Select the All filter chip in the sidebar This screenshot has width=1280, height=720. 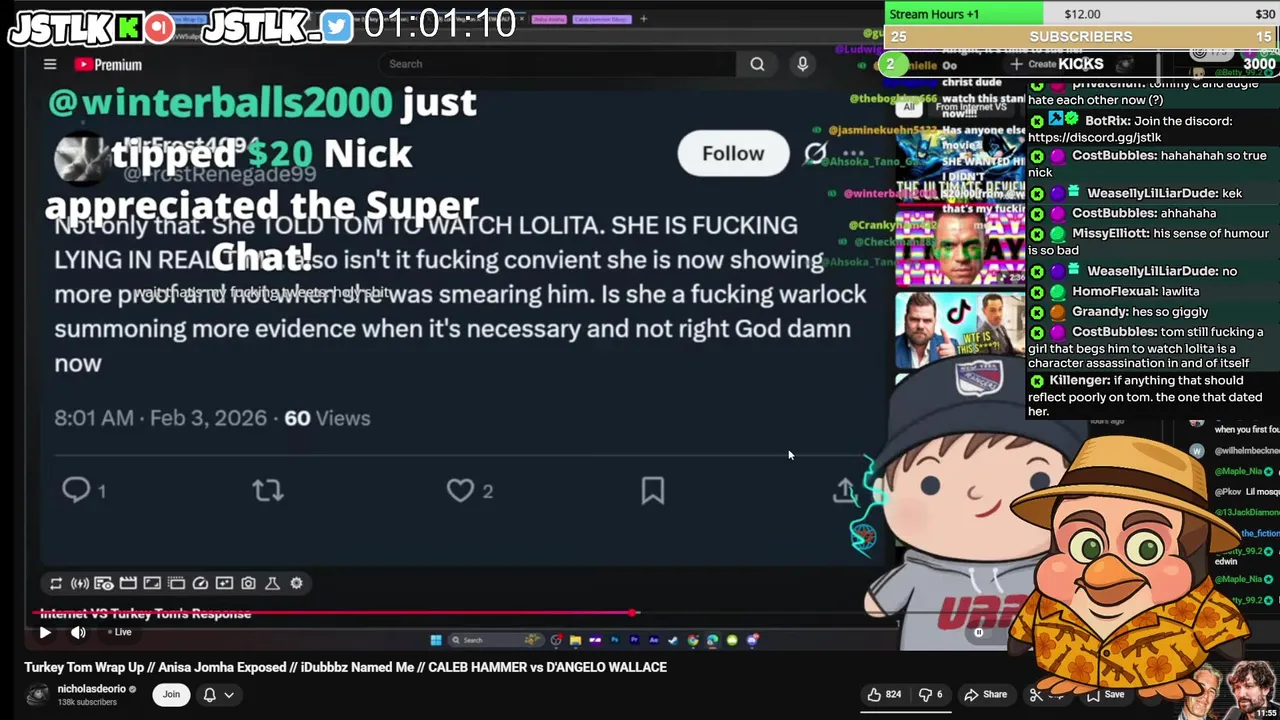(x=909, y=106)
